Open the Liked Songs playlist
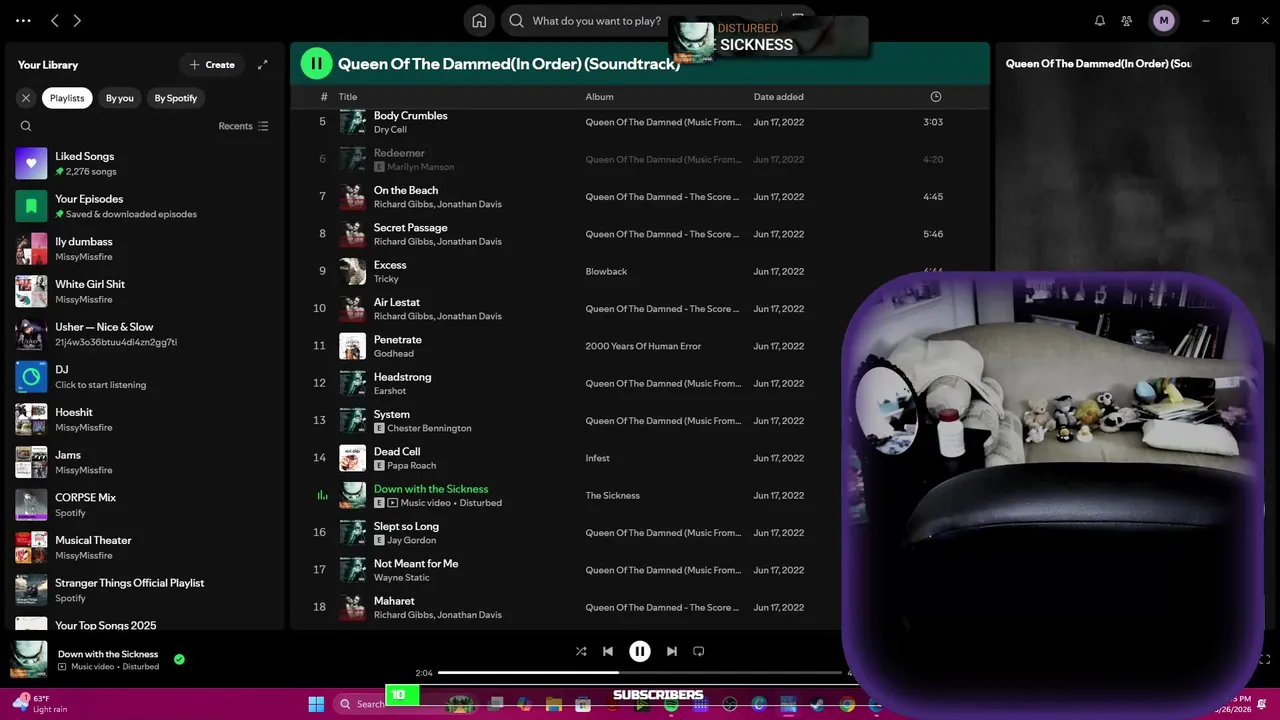This screenshot has height=720, width=1280. click(145, 163)
